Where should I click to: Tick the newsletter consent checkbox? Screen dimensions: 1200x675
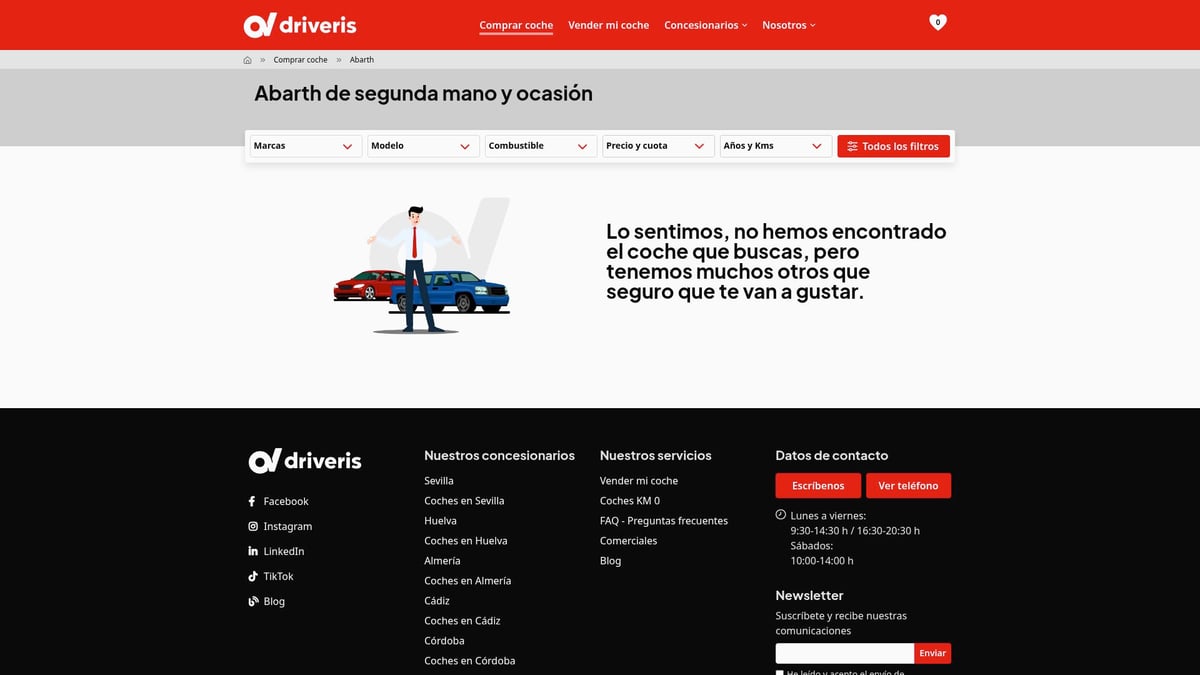[x=780, y=673]
